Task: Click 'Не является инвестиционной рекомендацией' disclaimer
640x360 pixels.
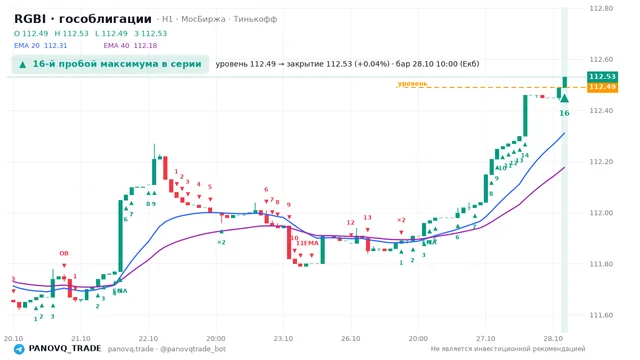Action: pos(508,349)
